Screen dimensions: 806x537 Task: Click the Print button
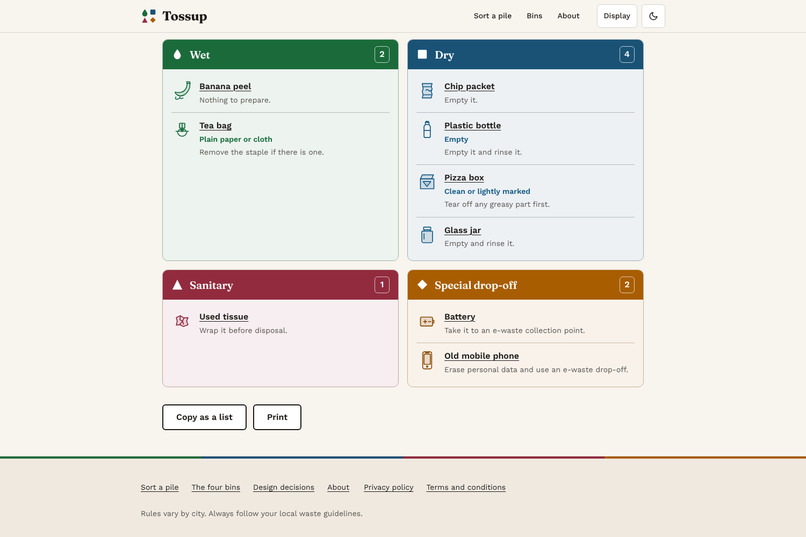tap(277, 417)
